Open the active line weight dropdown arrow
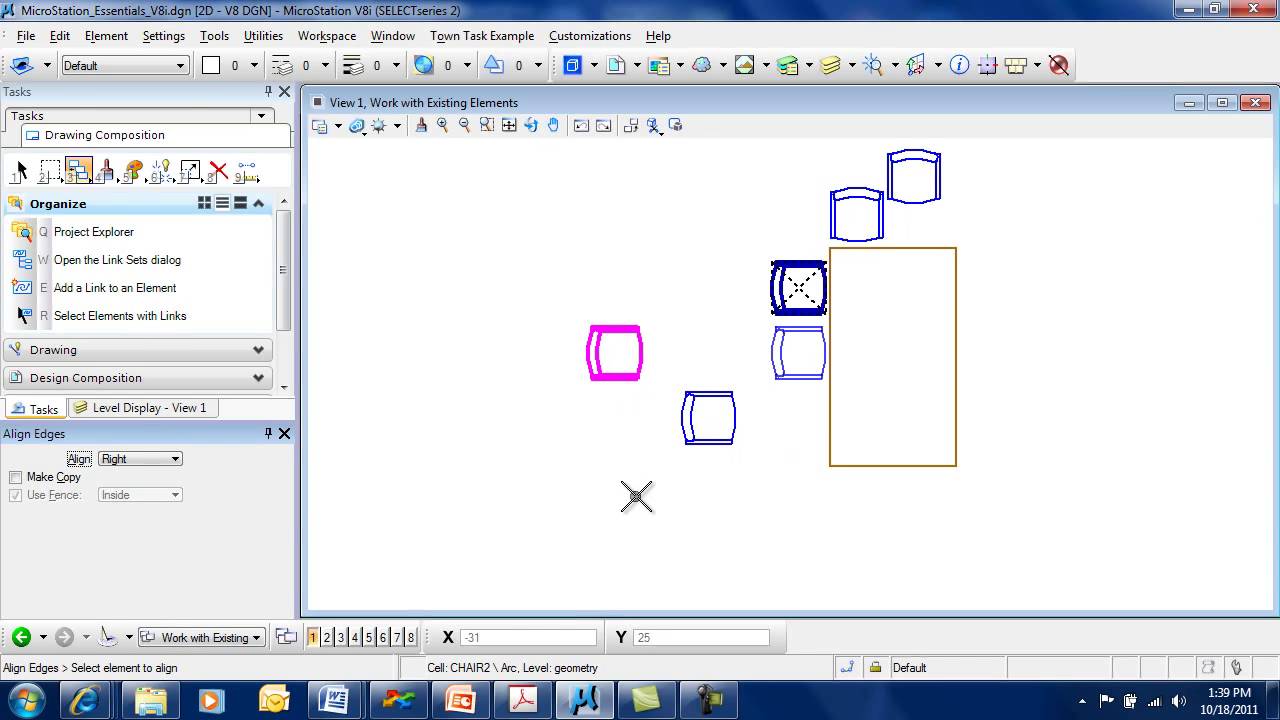This screenshot has height=720, width=1280. [396, 65]
